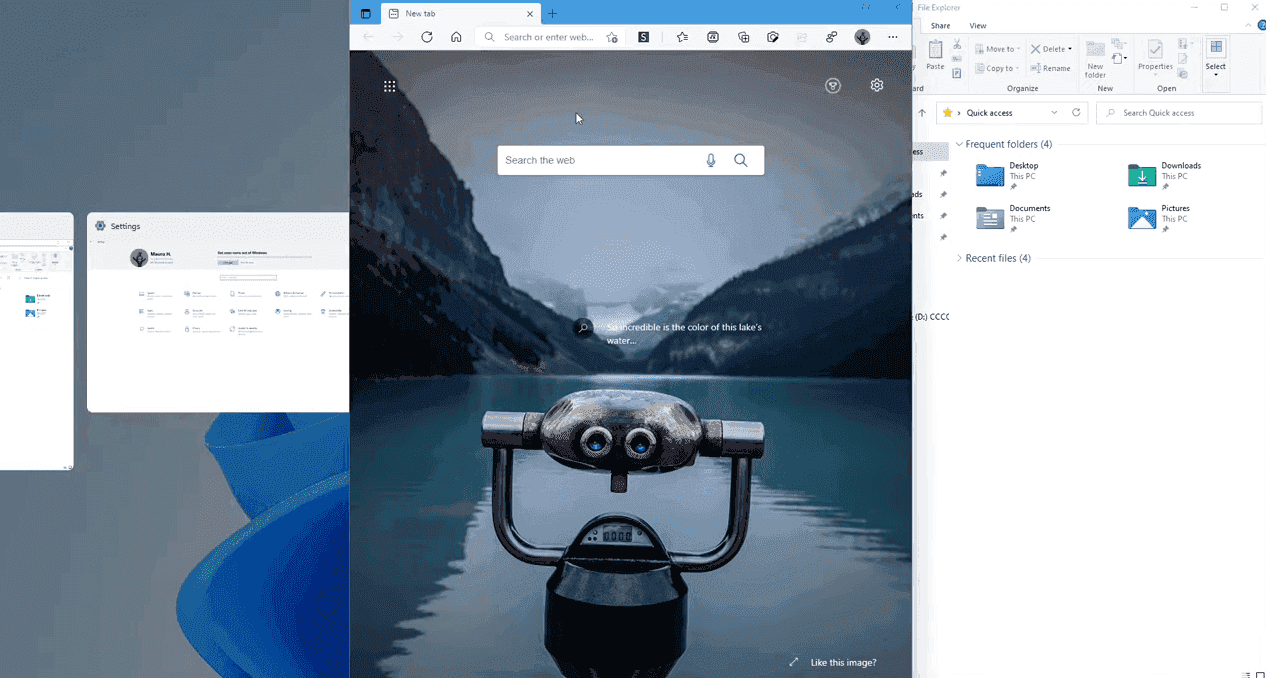
Task: Close the New tab in Edge
Action: [530, 14]
